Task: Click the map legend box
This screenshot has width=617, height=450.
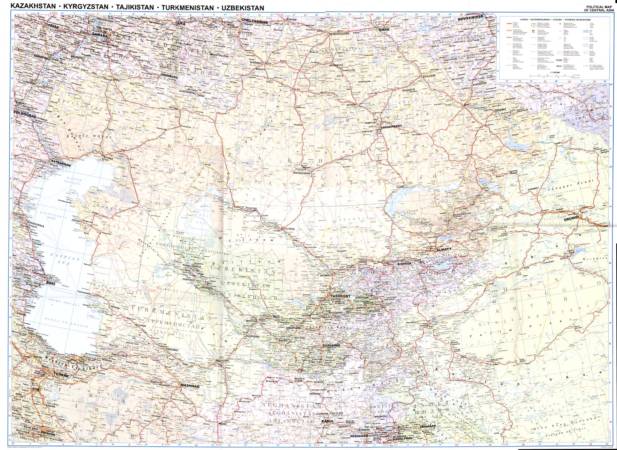Action: point(554,49)
